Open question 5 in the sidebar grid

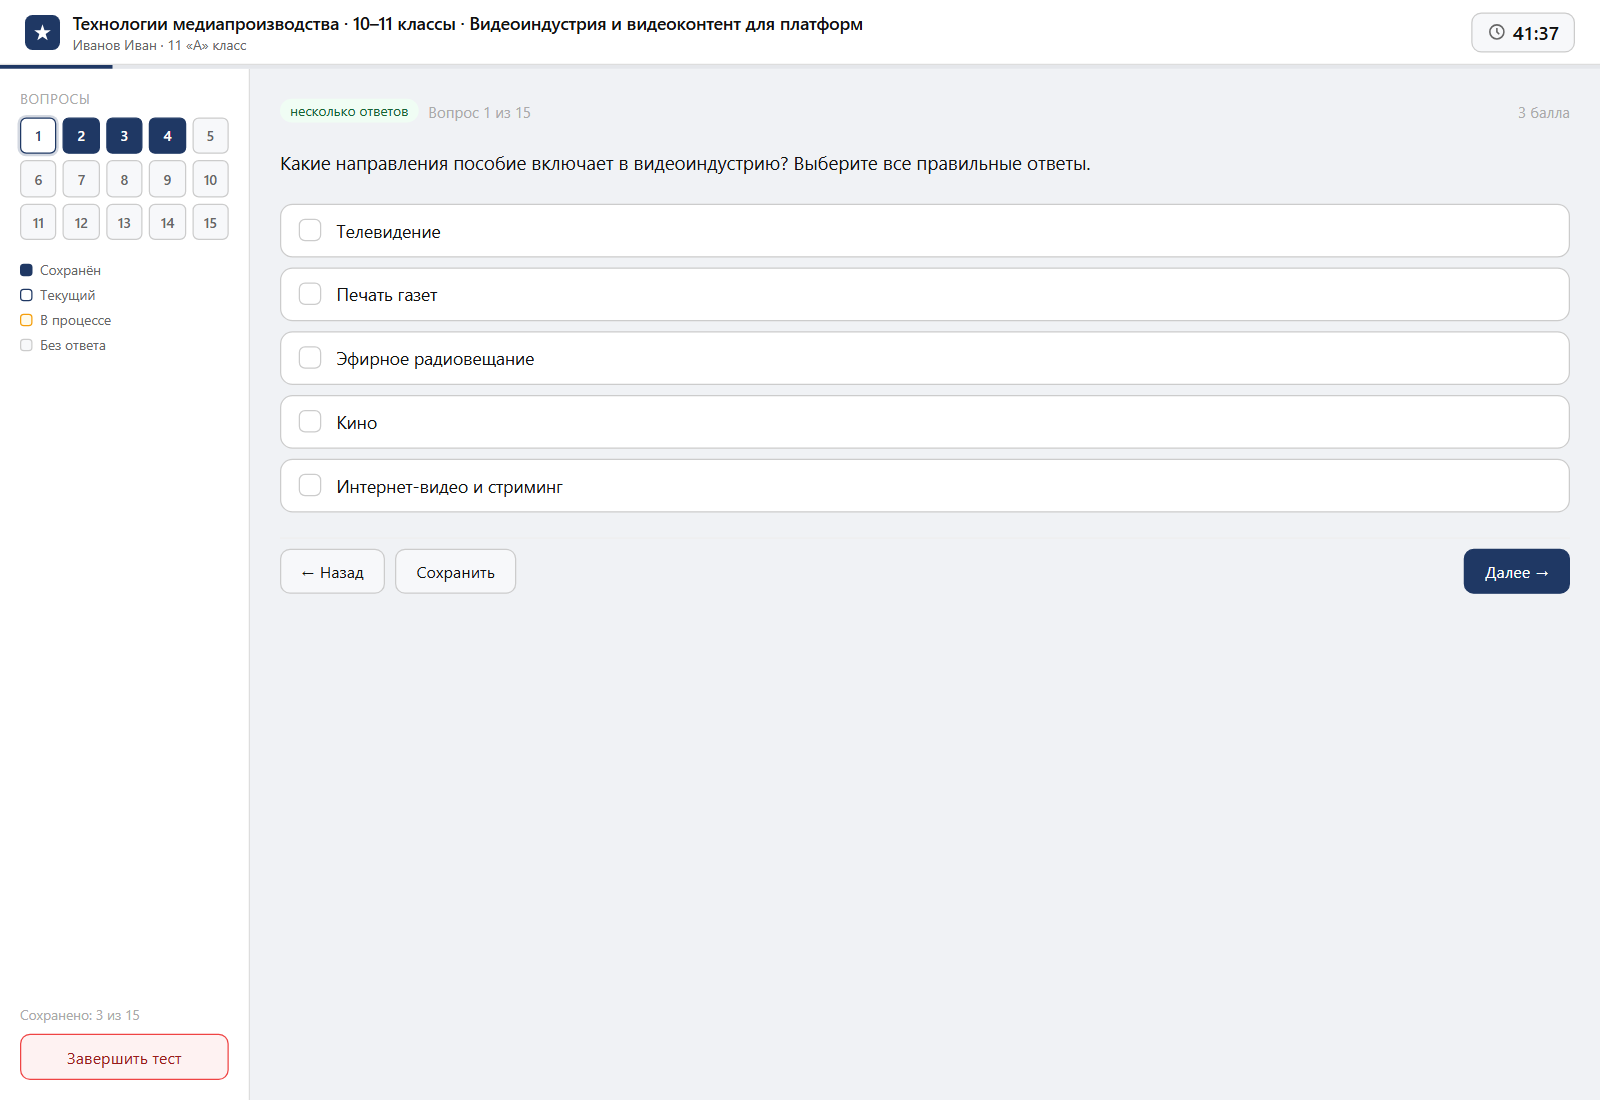point(210,136)
